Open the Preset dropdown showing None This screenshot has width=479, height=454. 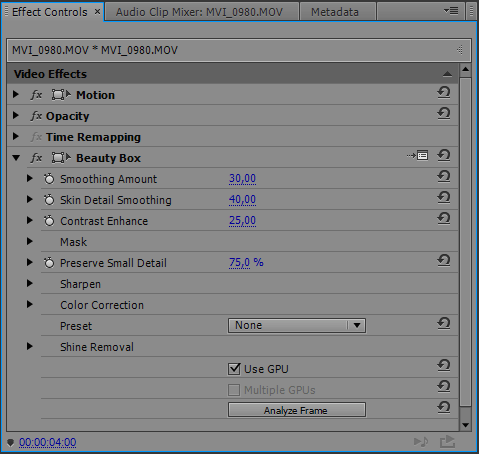pyautogui.click(x=297, y=325)
